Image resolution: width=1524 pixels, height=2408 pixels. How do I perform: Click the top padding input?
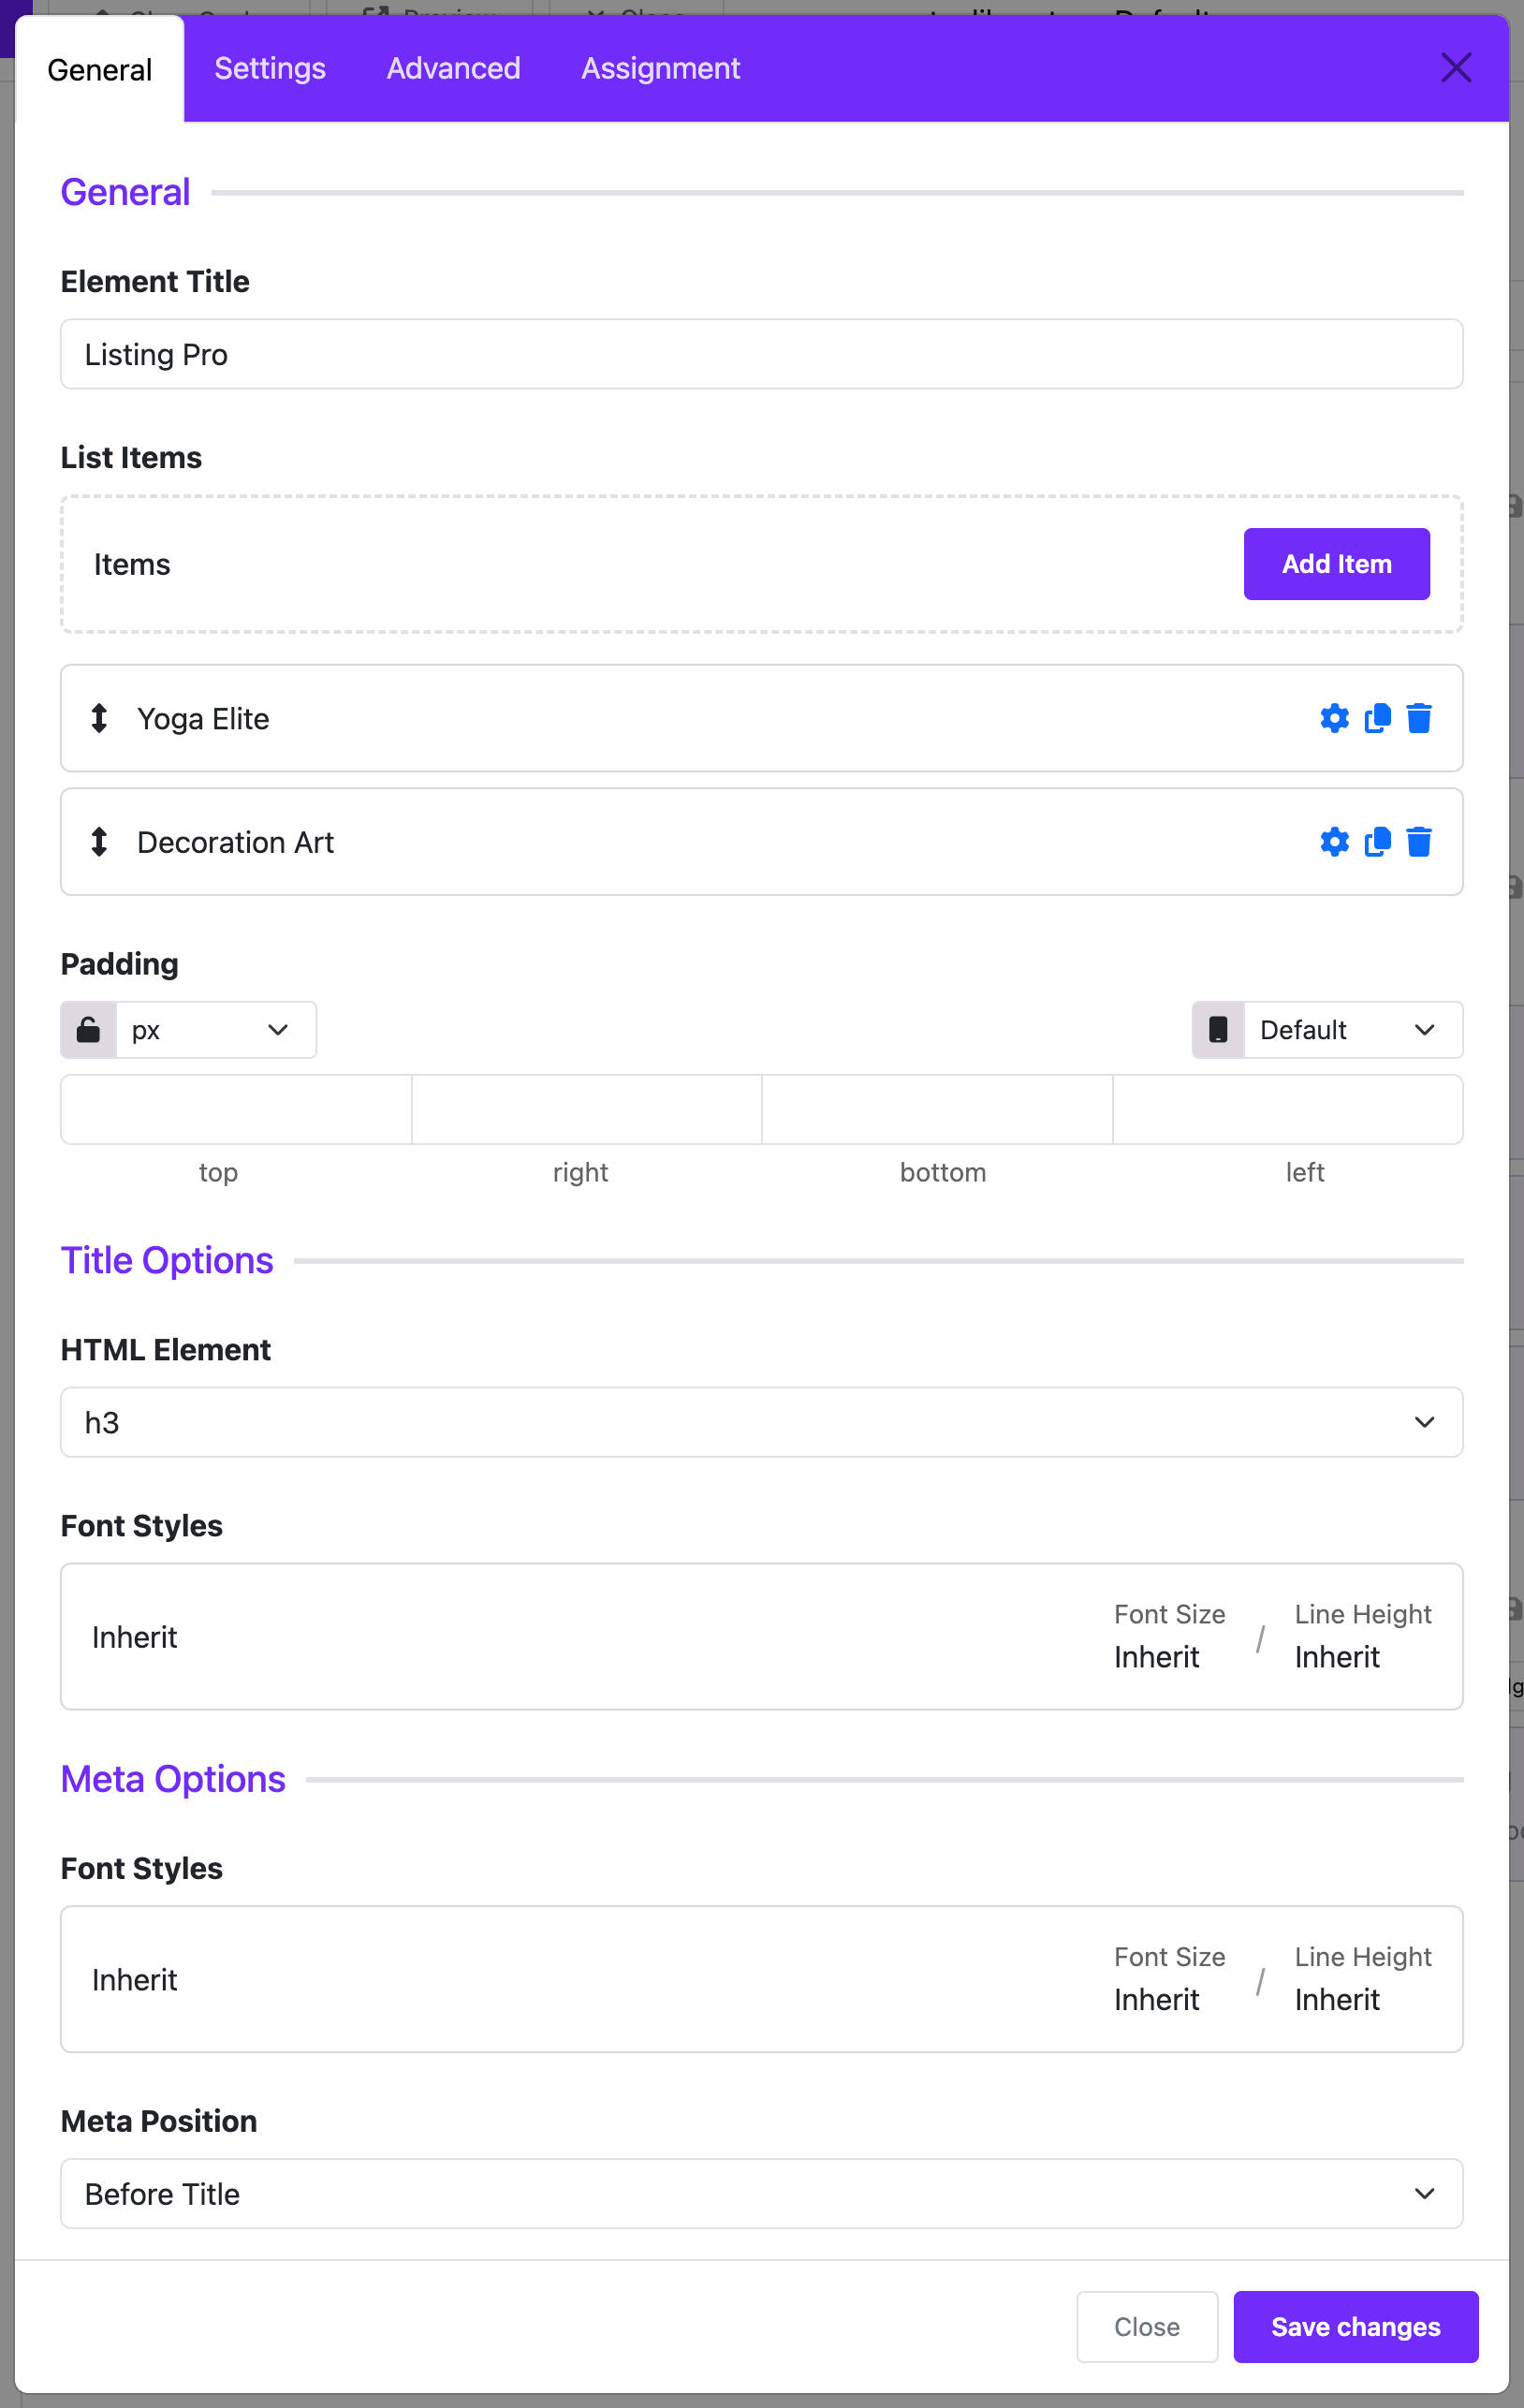coord(236,1110)
